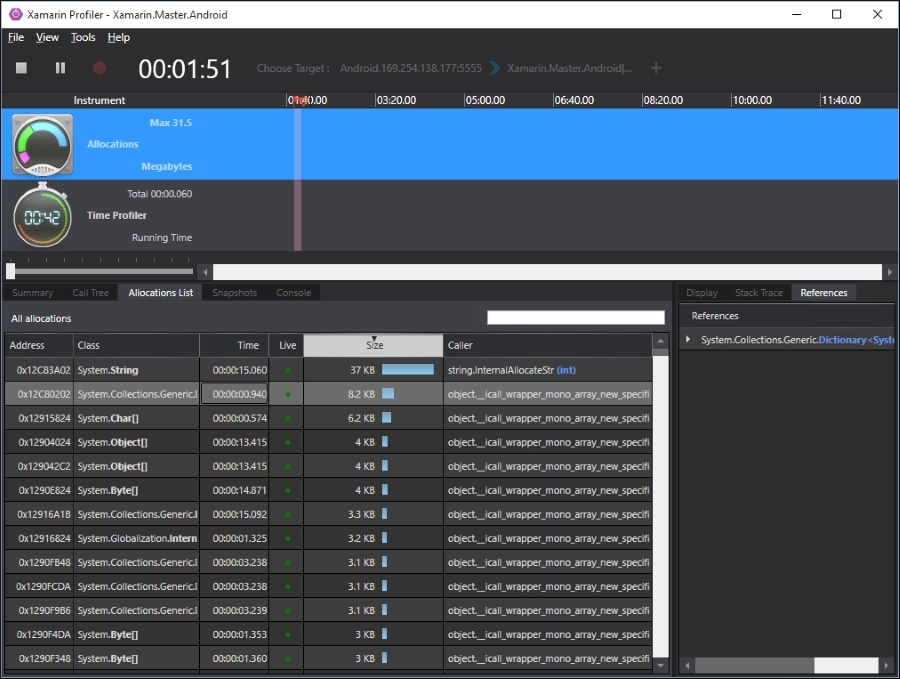Switch to the Summary tab
This screenshot has height=679, width=900.
(32, 293)
